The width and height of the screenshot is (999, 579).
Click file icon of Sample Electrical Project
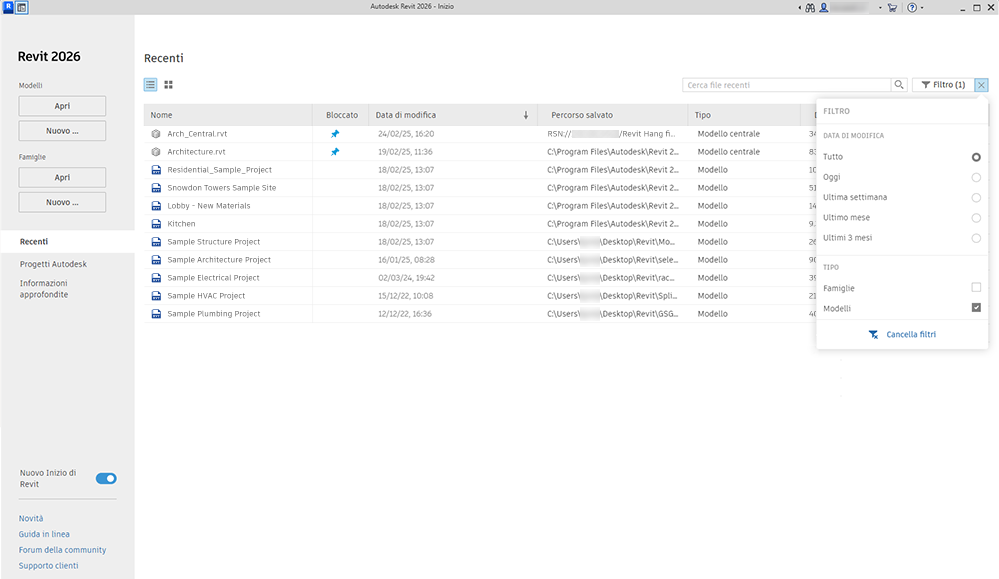point(156,278)
